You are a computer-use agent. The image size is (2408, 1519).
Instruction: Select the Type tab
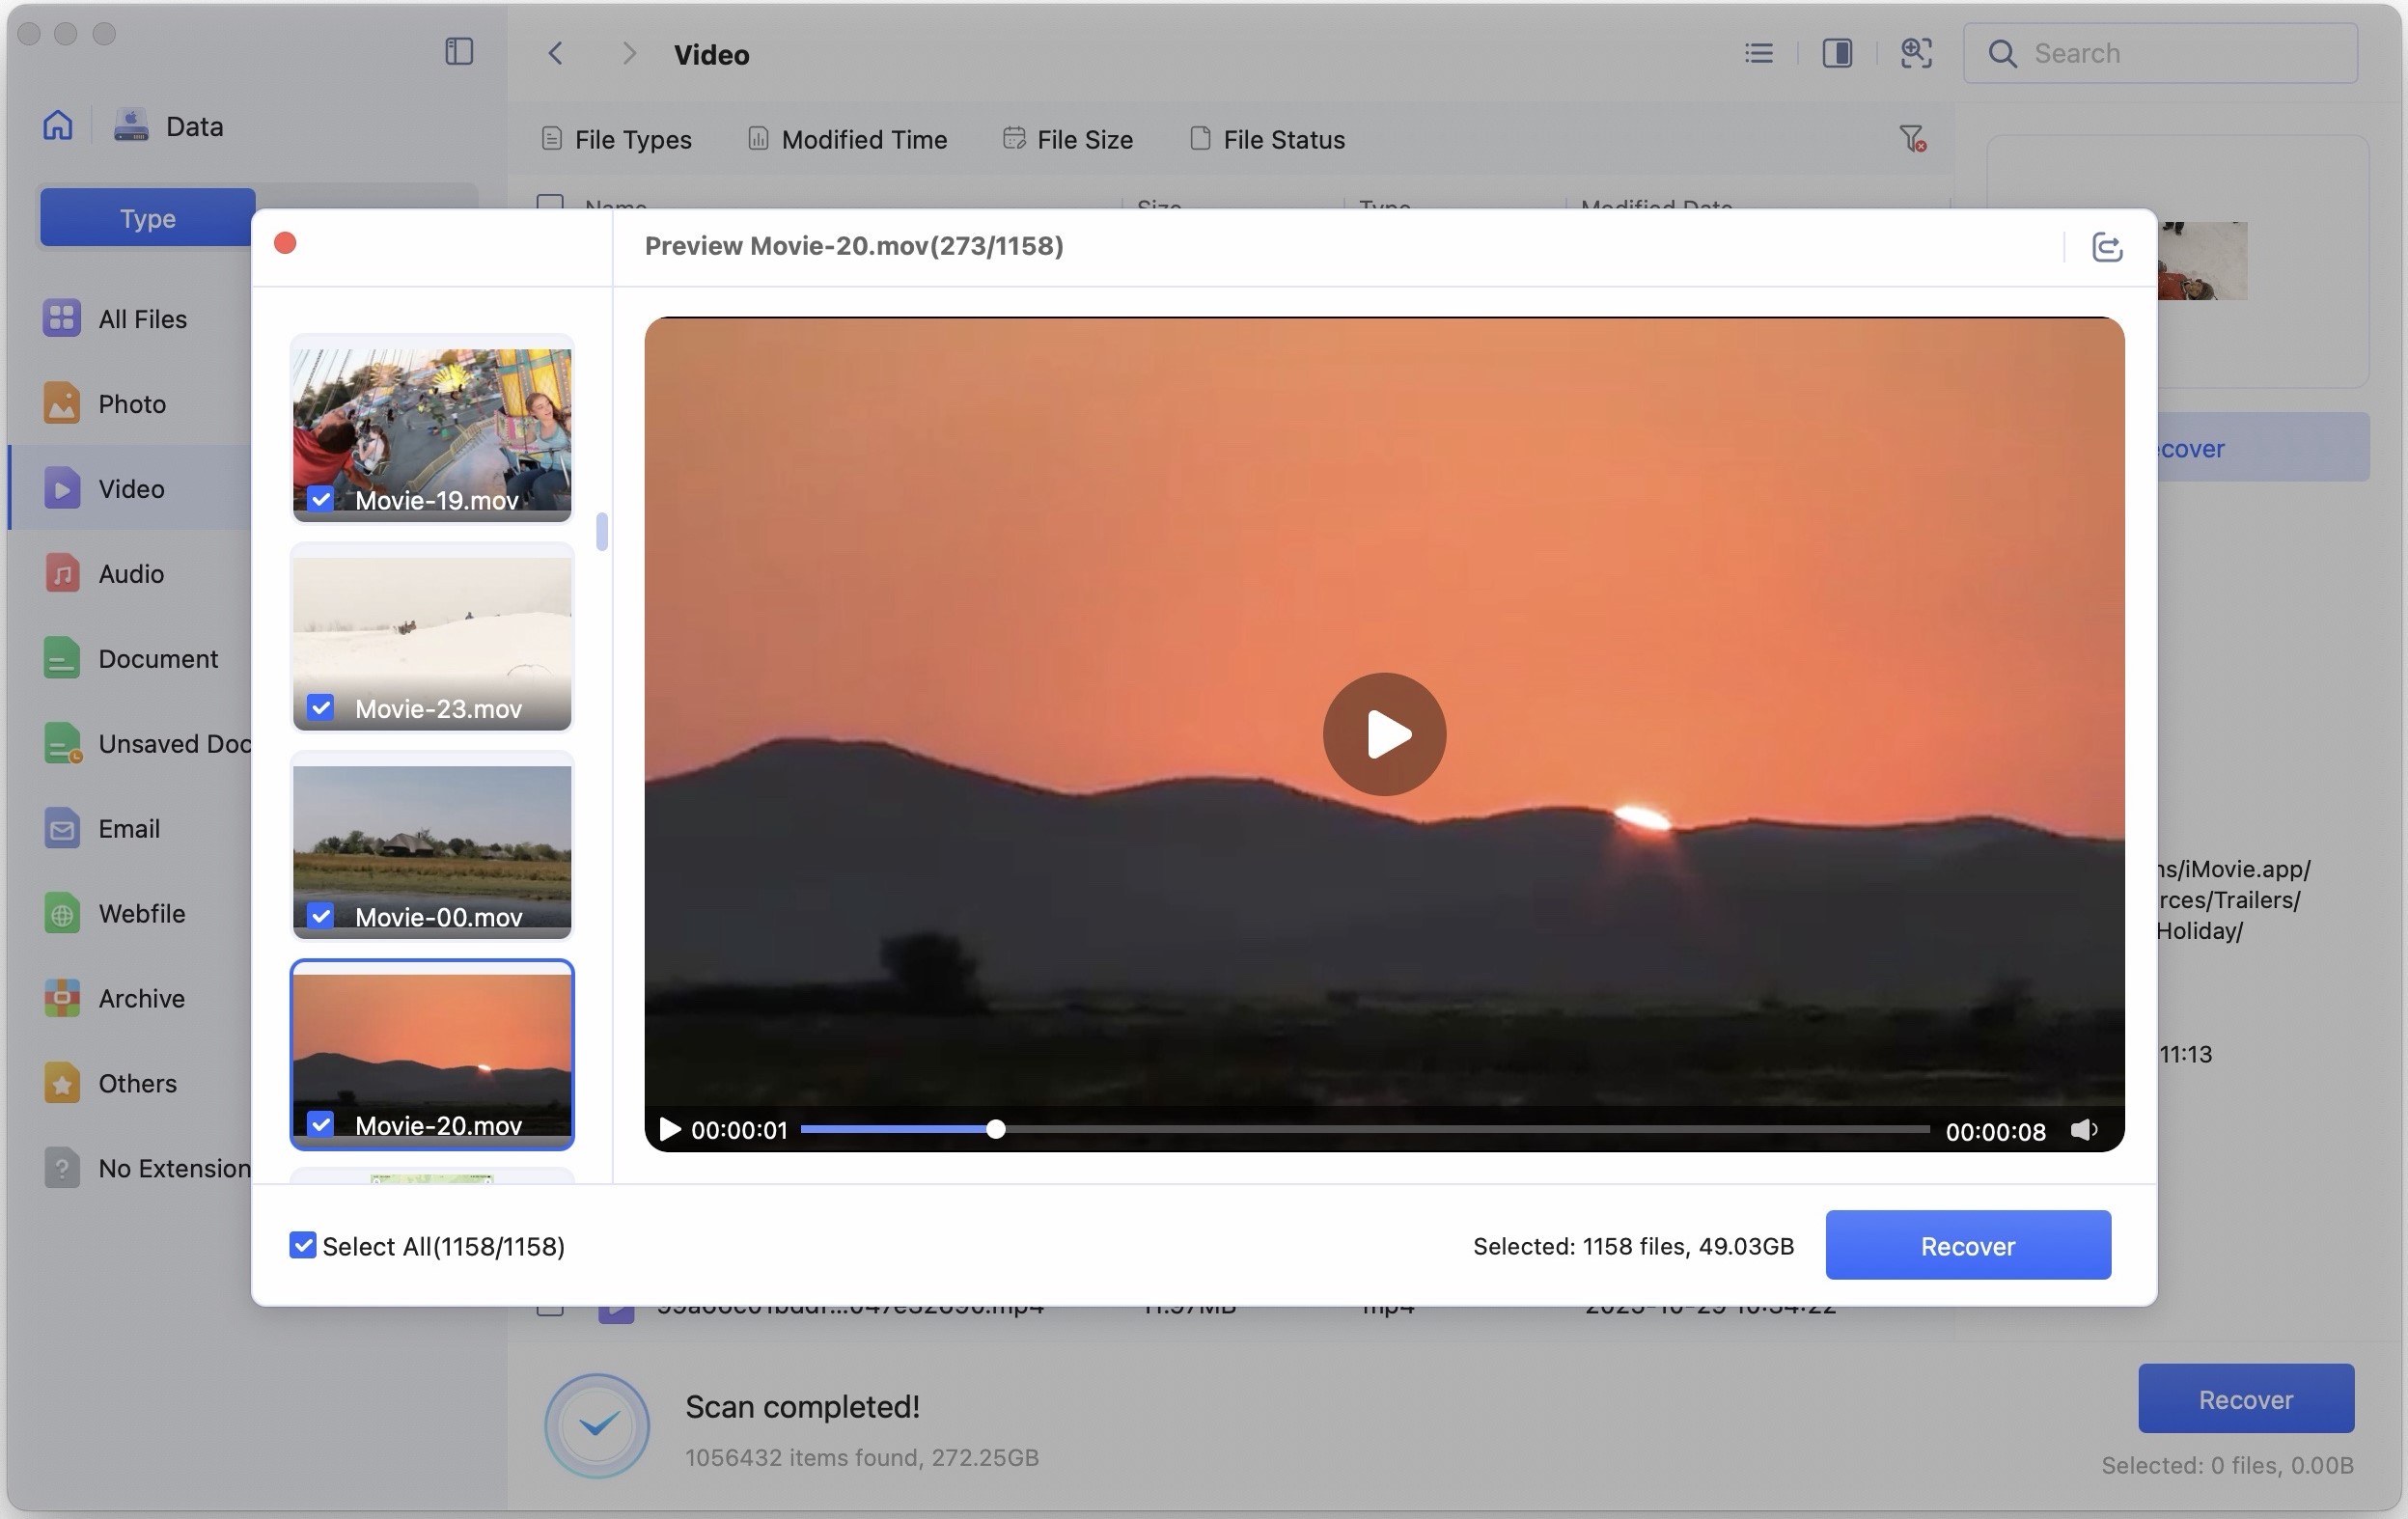pos(148,218)
